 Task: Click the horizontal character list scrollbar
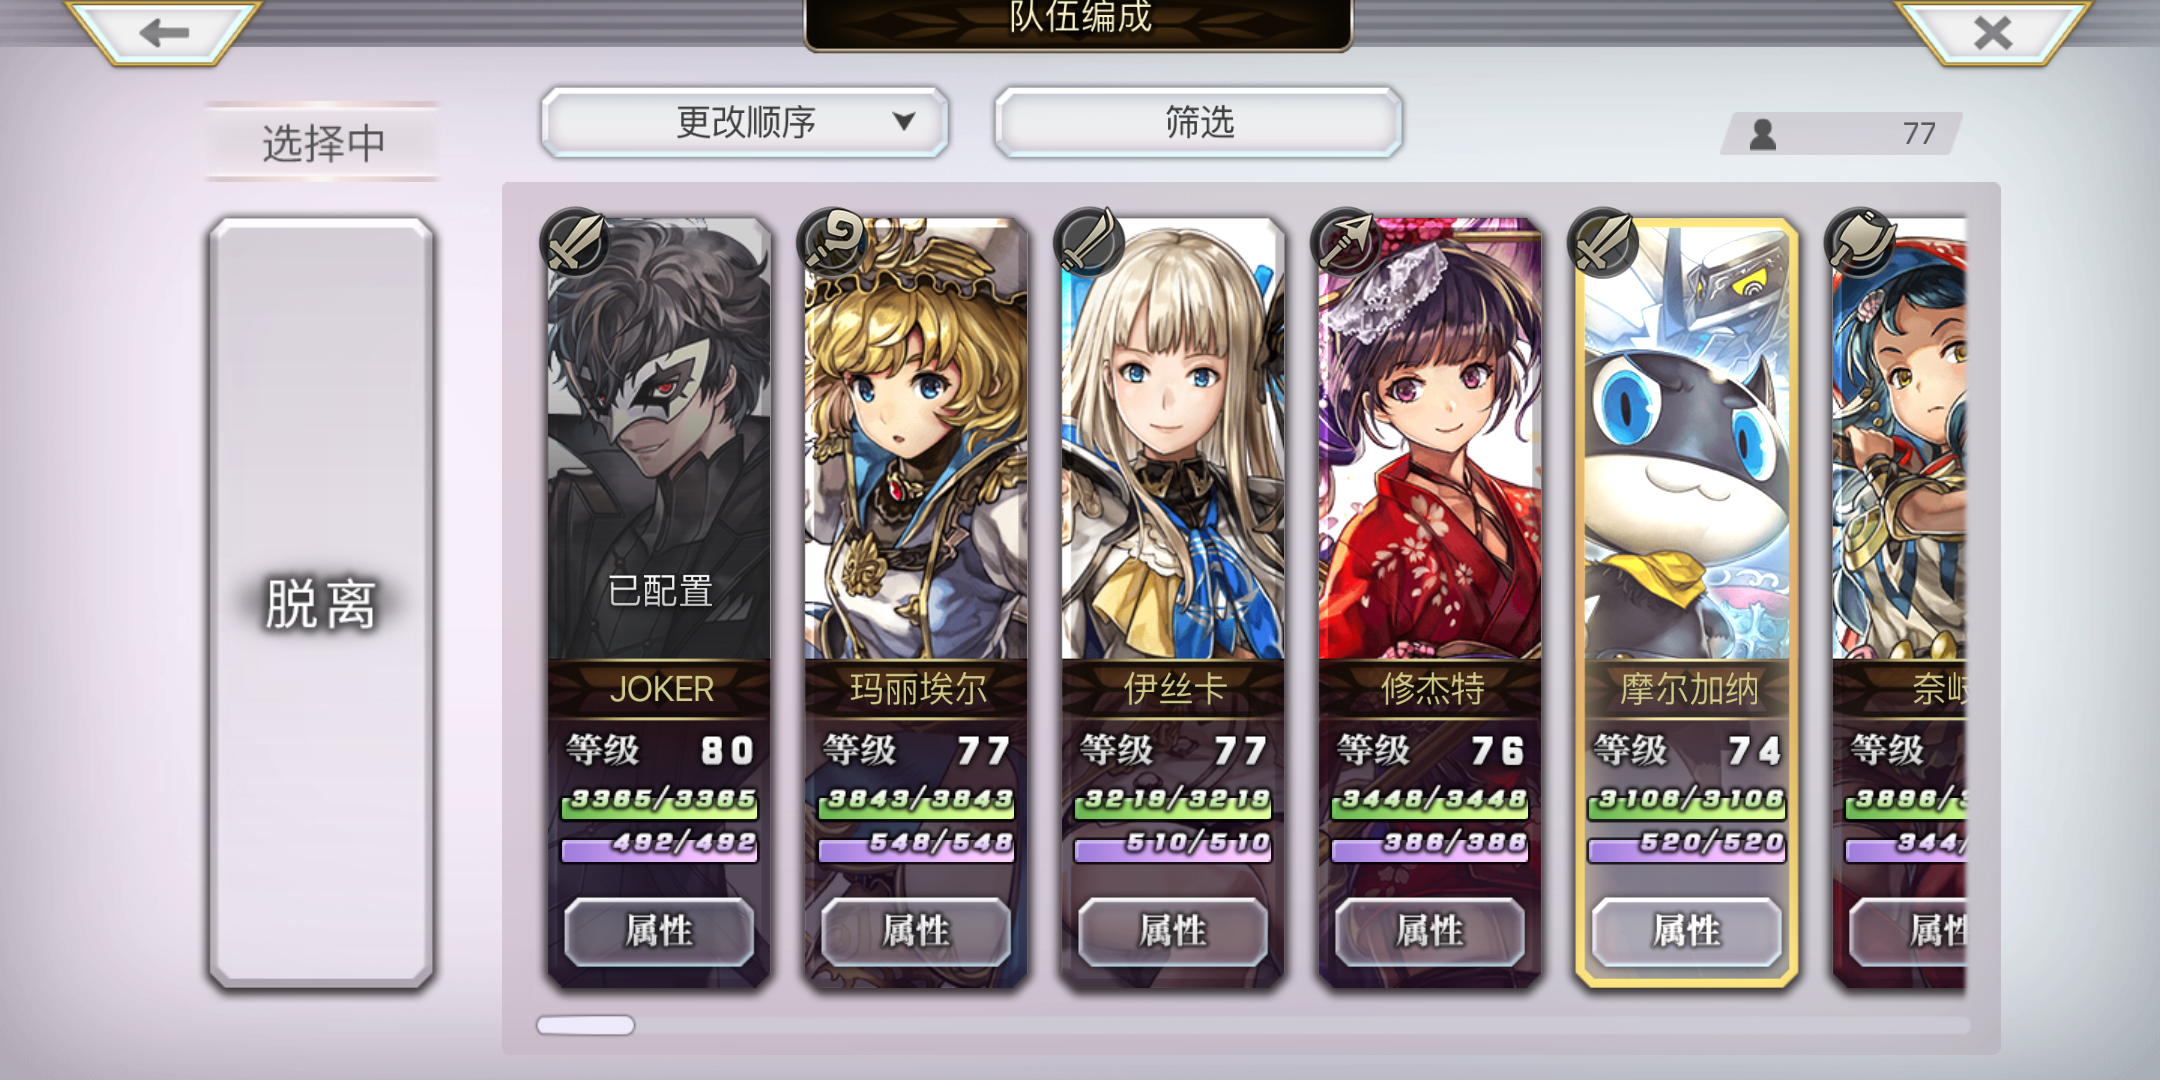point(1253,1025)
